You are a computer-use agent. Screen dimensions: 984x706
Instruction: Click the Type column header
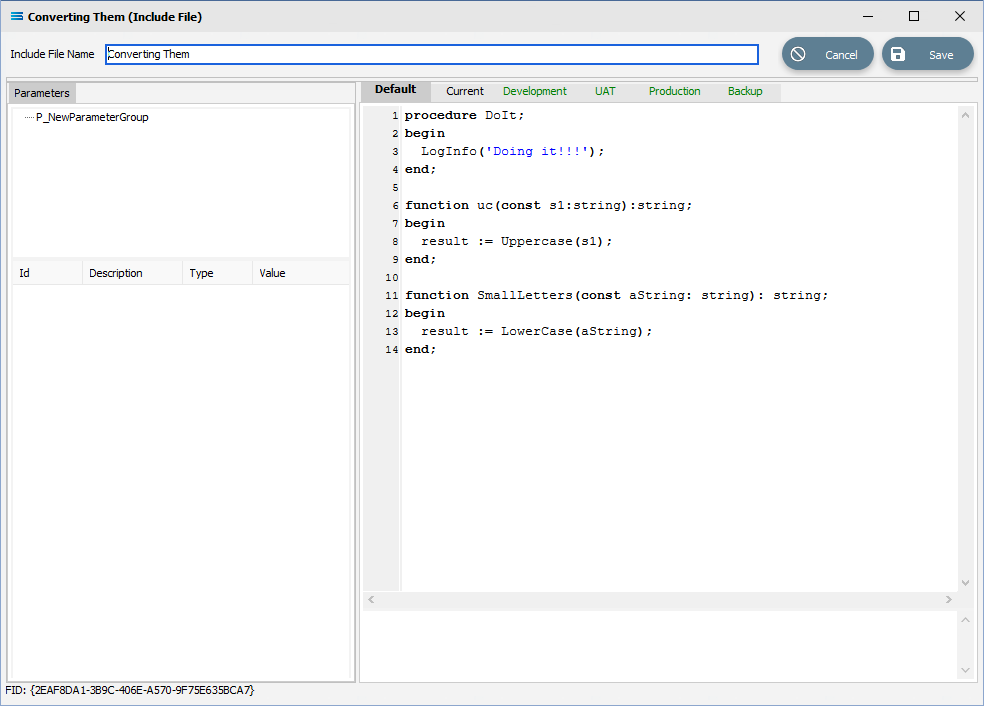217,273
